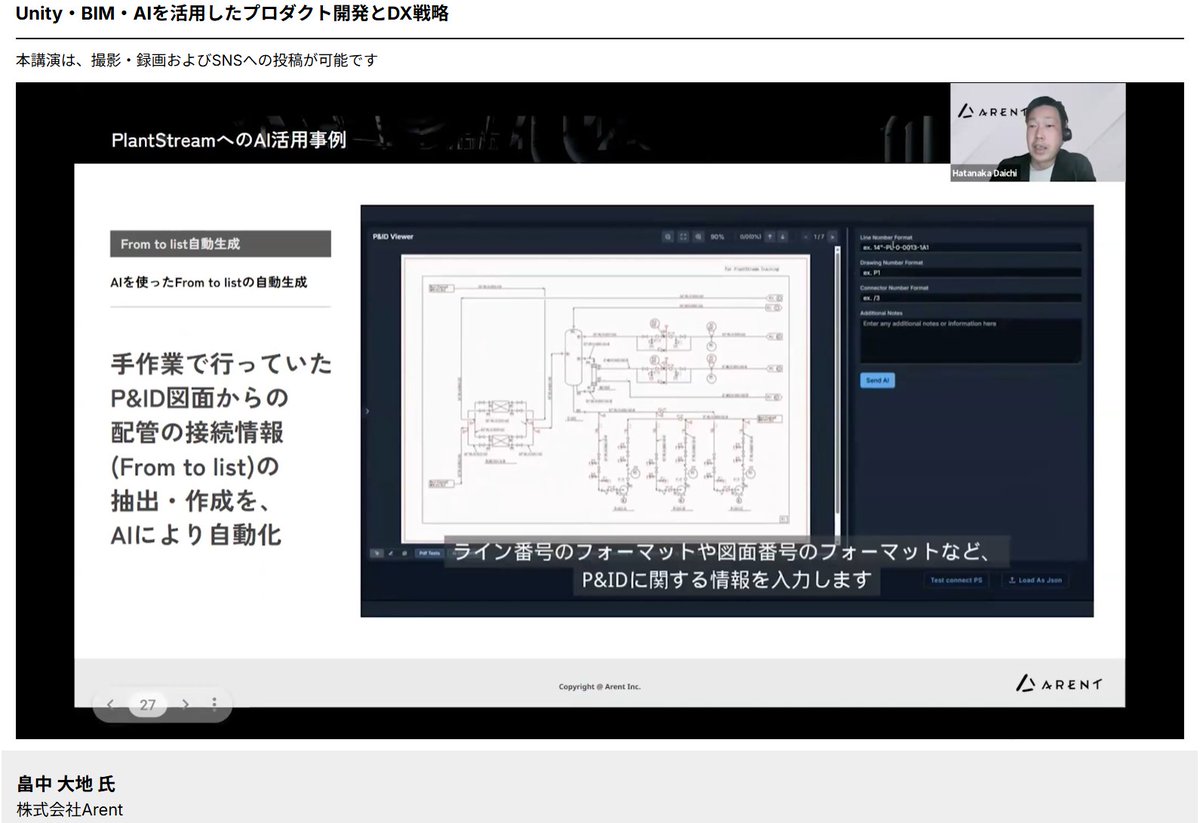Screen dimensions: 1200x823
Task: Click the speaker name 畠中 大地 氏
Action: (66, 784)
